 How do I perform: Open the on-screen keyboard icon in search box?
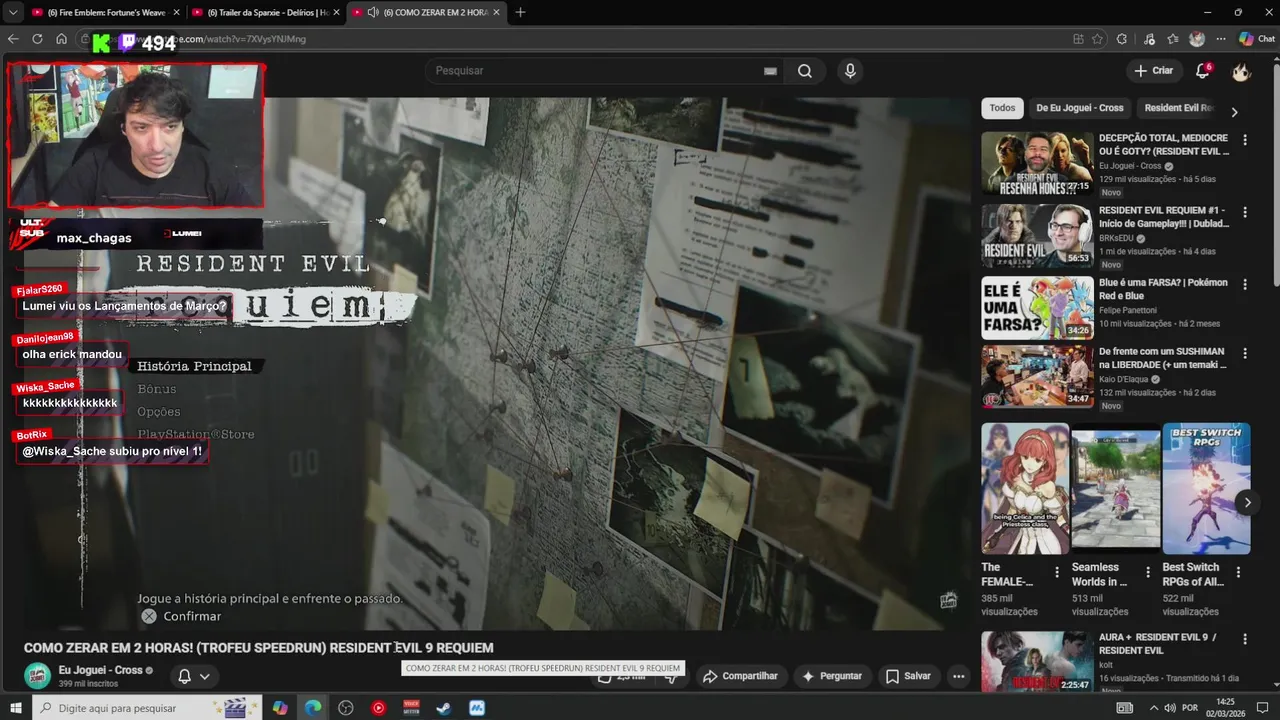pyautogui.click(x=770, y=71)
